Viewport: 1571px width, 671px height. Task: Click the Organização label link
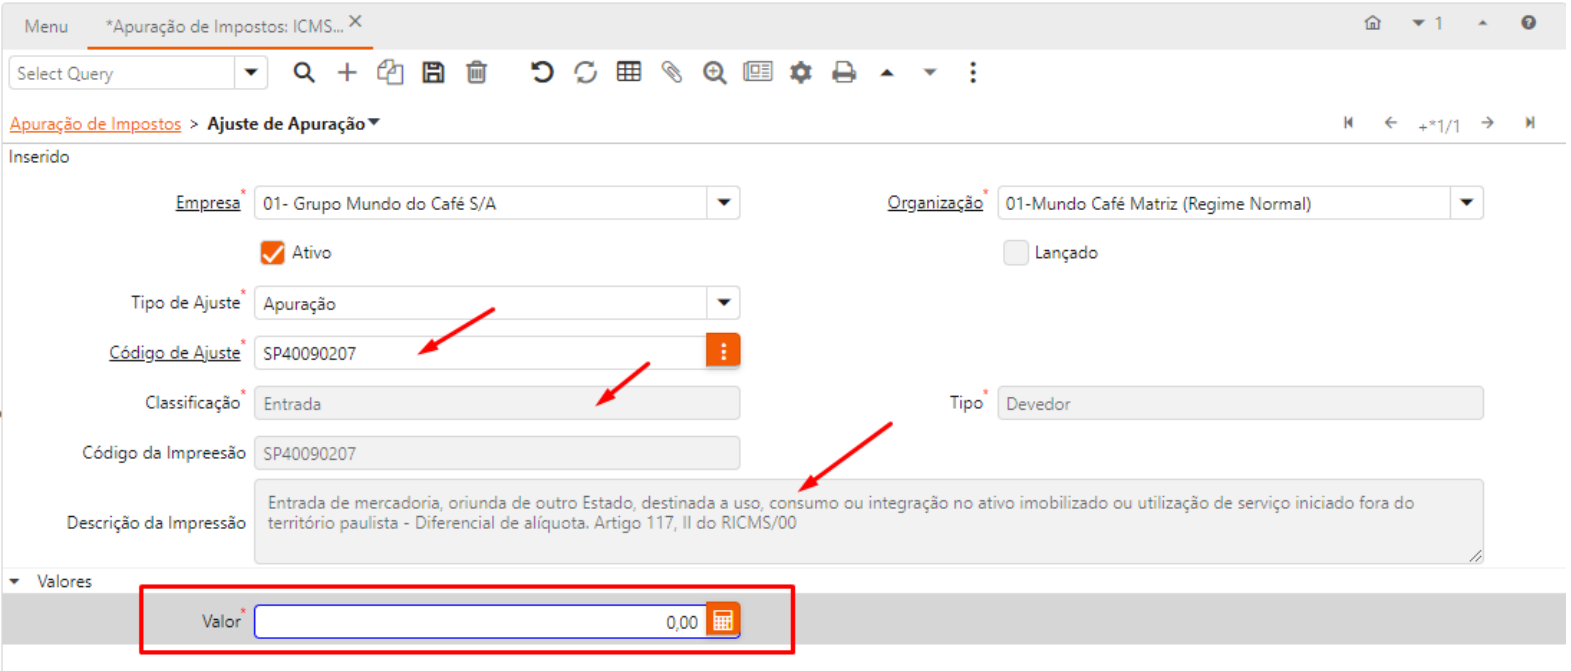(935, 203)
